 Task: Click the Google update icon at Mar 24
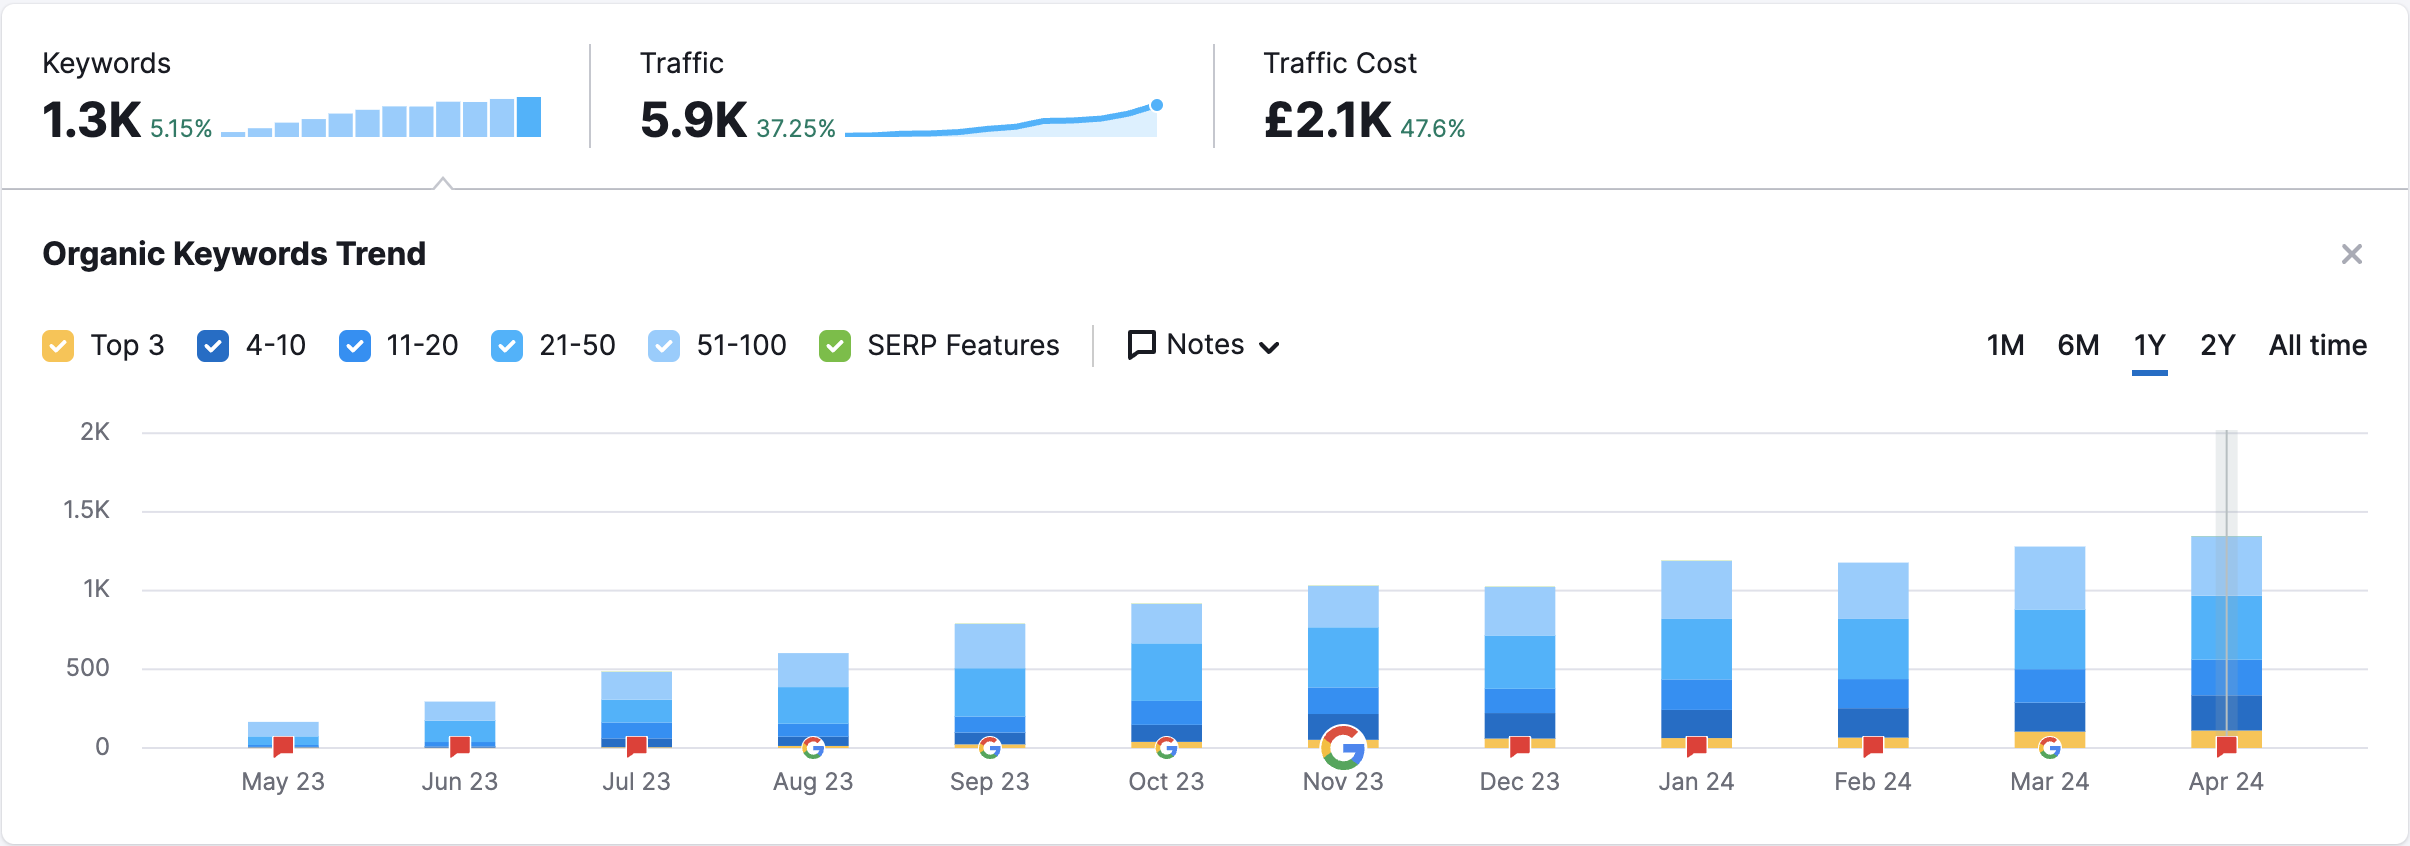tap(2049, 747)
